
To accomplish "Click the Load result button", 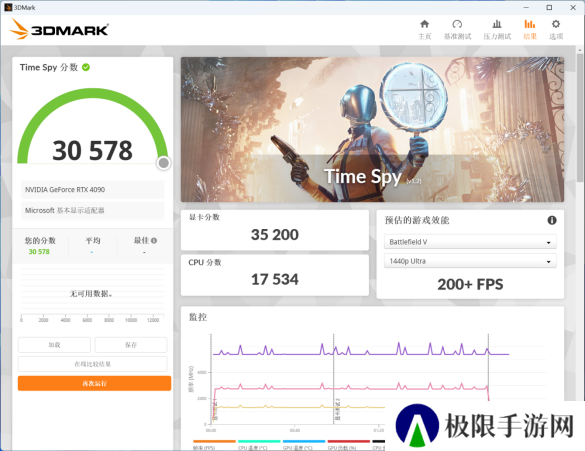I will point(54,345).
